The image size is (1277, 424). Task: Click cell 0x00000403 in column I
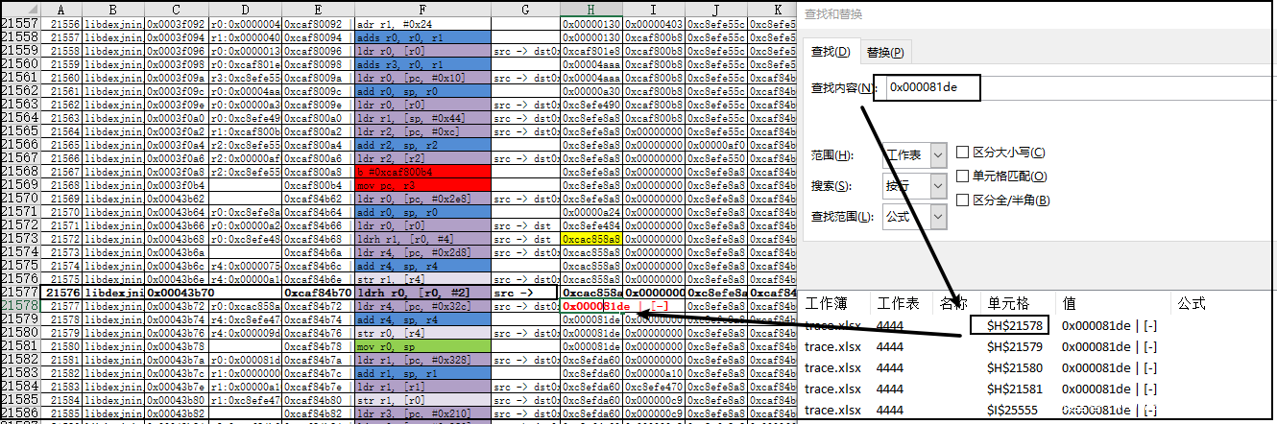point(653,23)
